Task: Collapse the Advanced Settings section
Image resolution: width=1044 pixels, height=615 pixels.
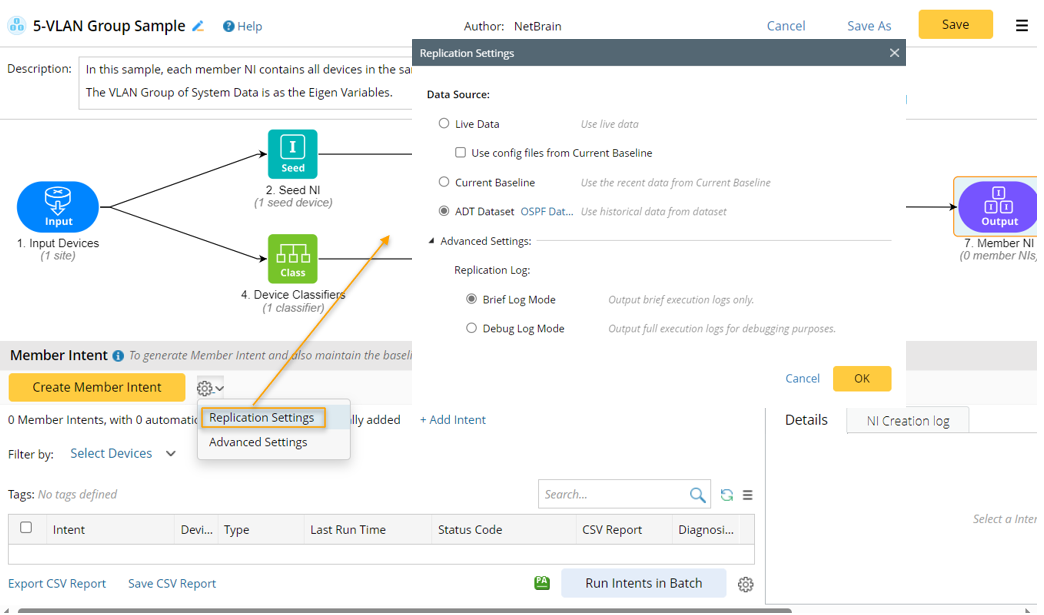Action: [432, 241]
